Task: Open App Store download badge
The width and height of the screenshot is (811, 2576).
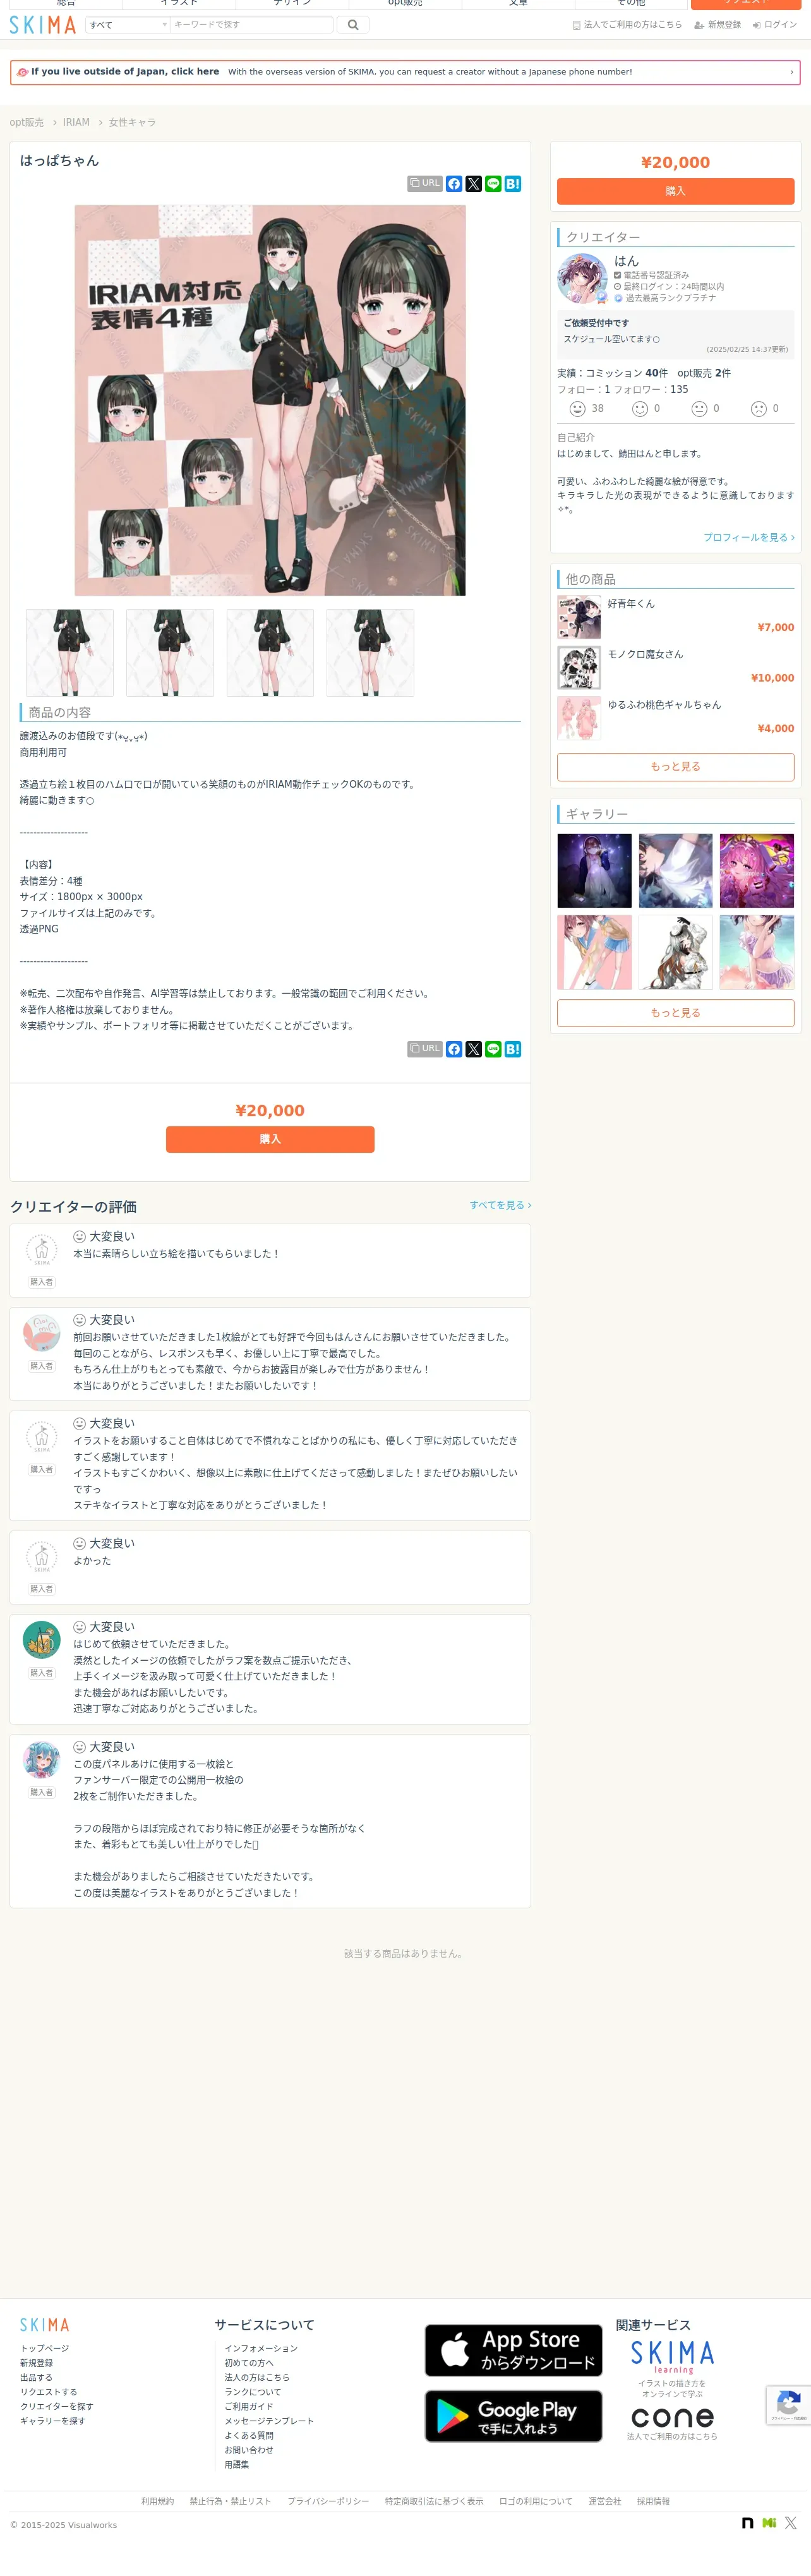Action: click(x=513, y=2350)
